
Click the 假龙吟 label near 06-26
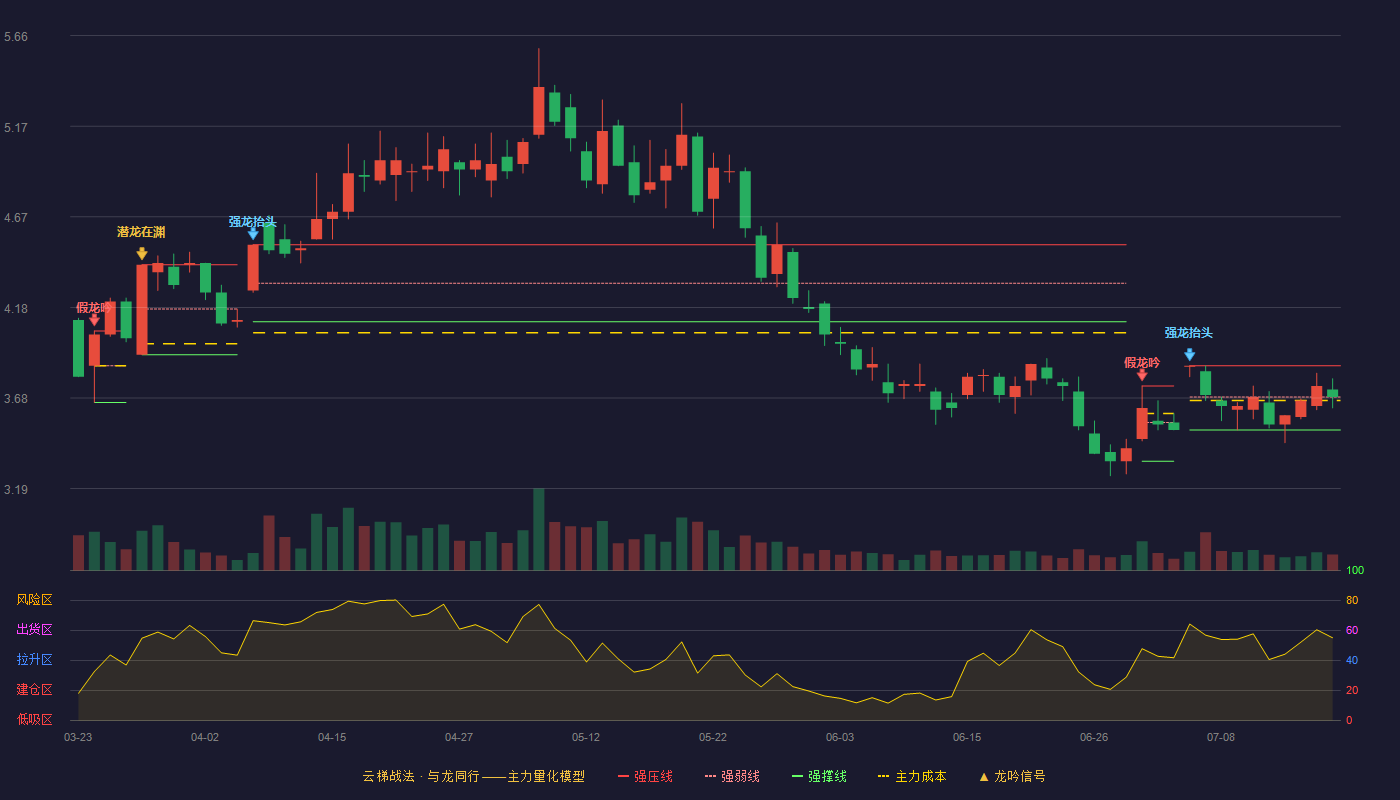[x=1141, y=363]
